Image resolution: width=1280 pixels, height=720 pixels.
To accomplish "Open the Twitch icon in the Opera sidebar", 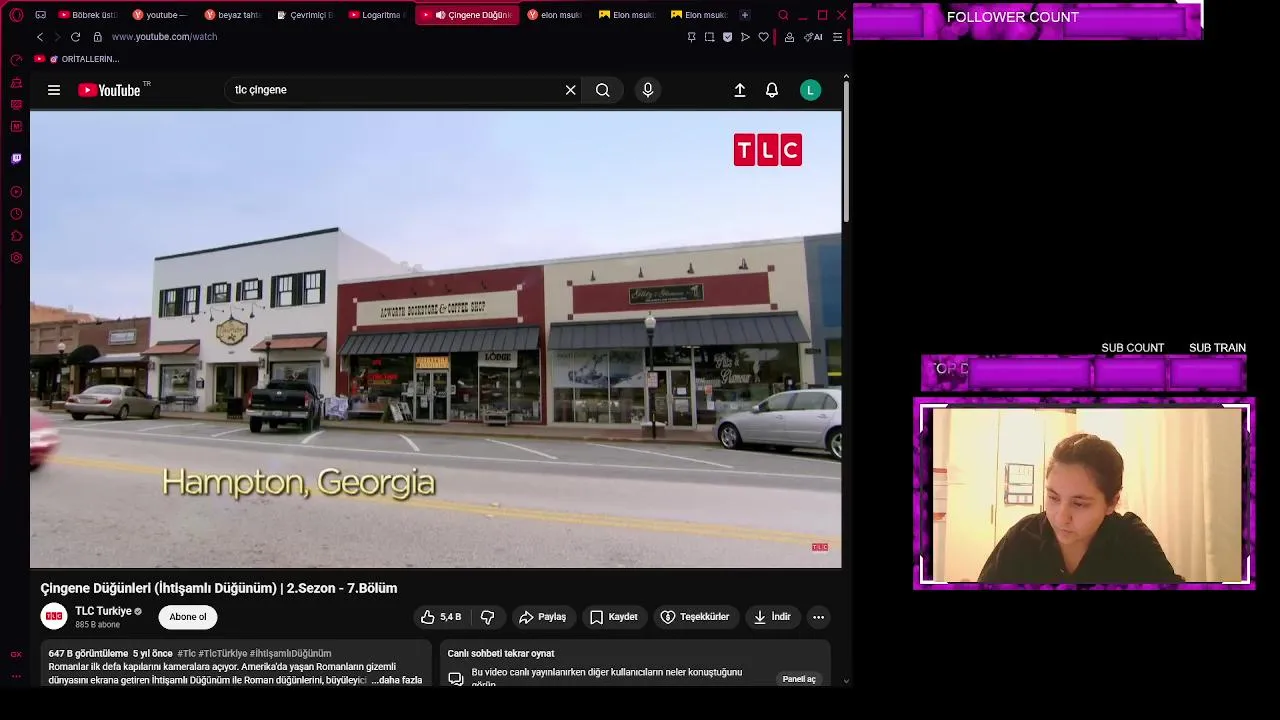I will tap(16, 158).
